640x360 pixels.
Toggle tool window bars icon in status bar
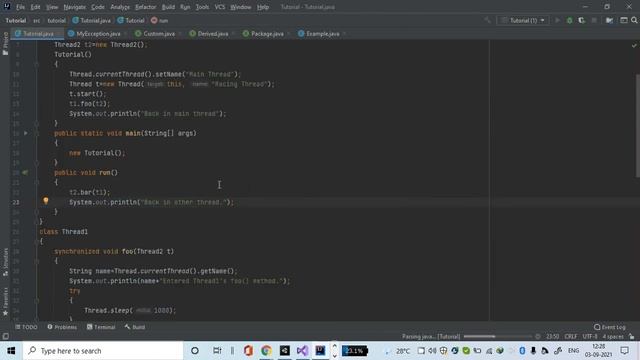pos(6,336)
